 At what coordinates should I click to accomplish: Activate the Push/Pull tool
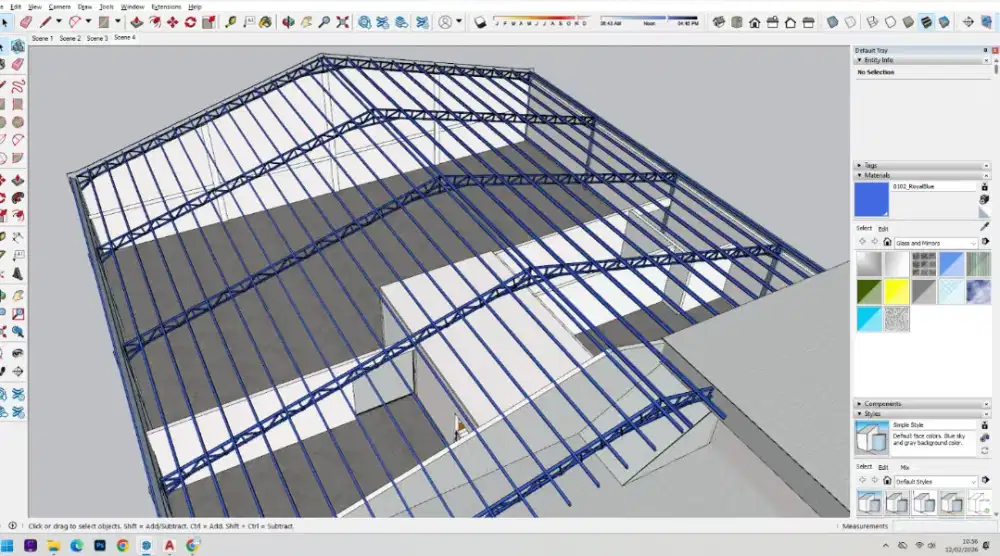click(135, 21)
